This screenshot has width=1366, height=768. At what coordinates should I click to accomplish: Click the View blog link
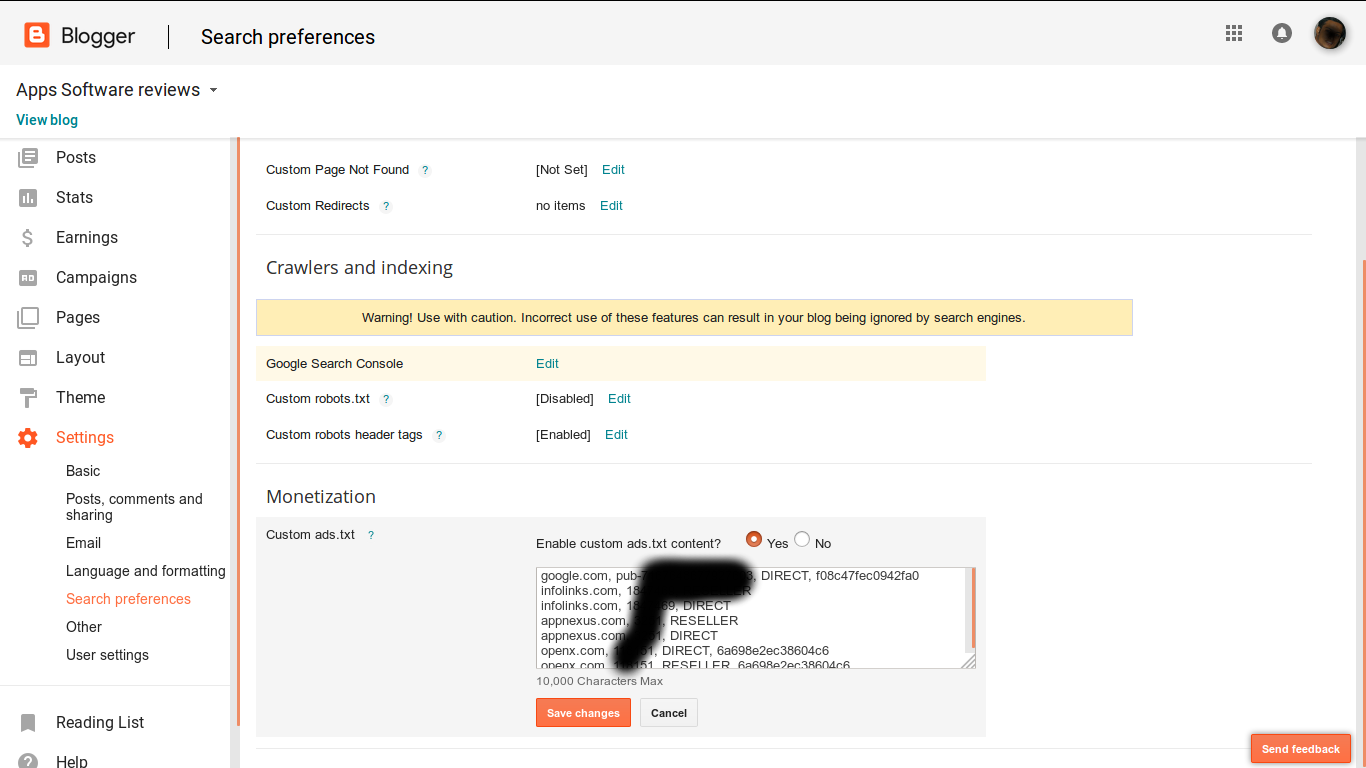47,120
